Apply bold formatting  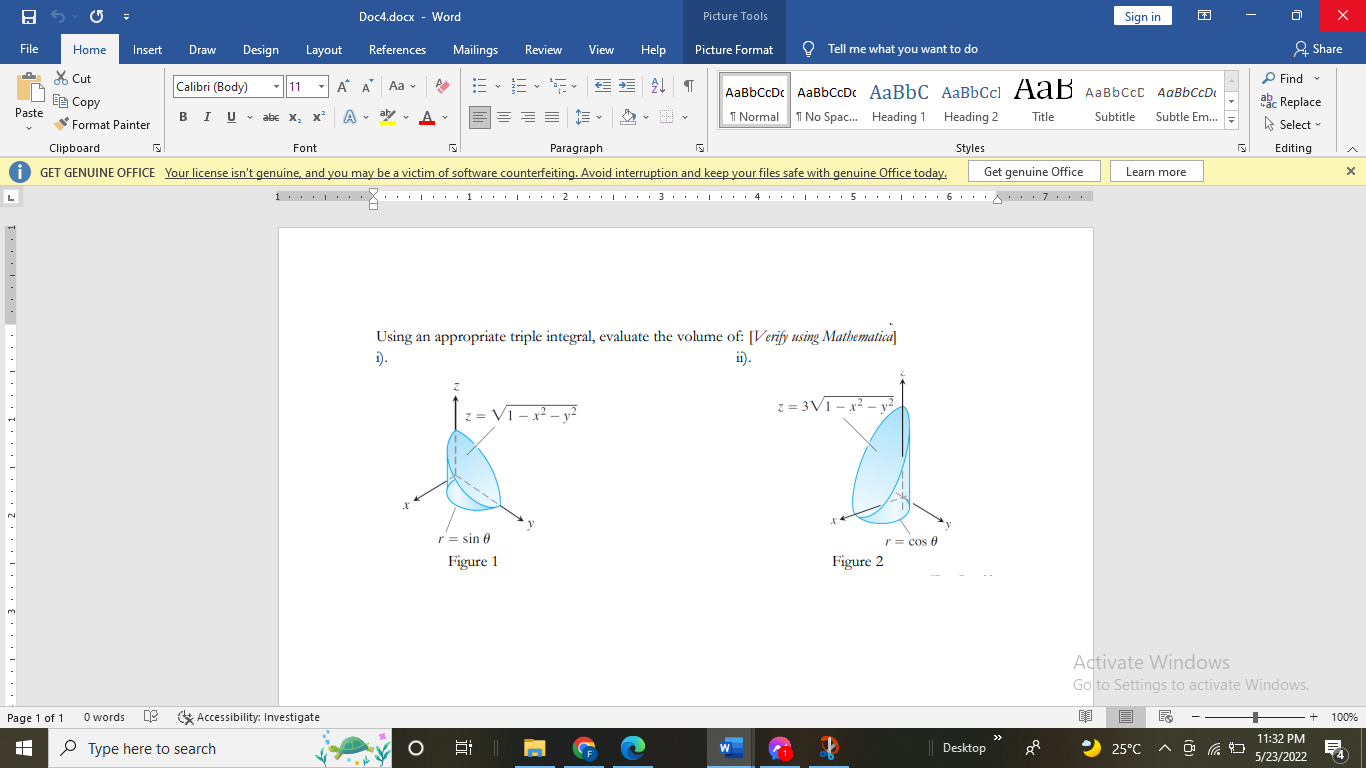coord(182,117)
